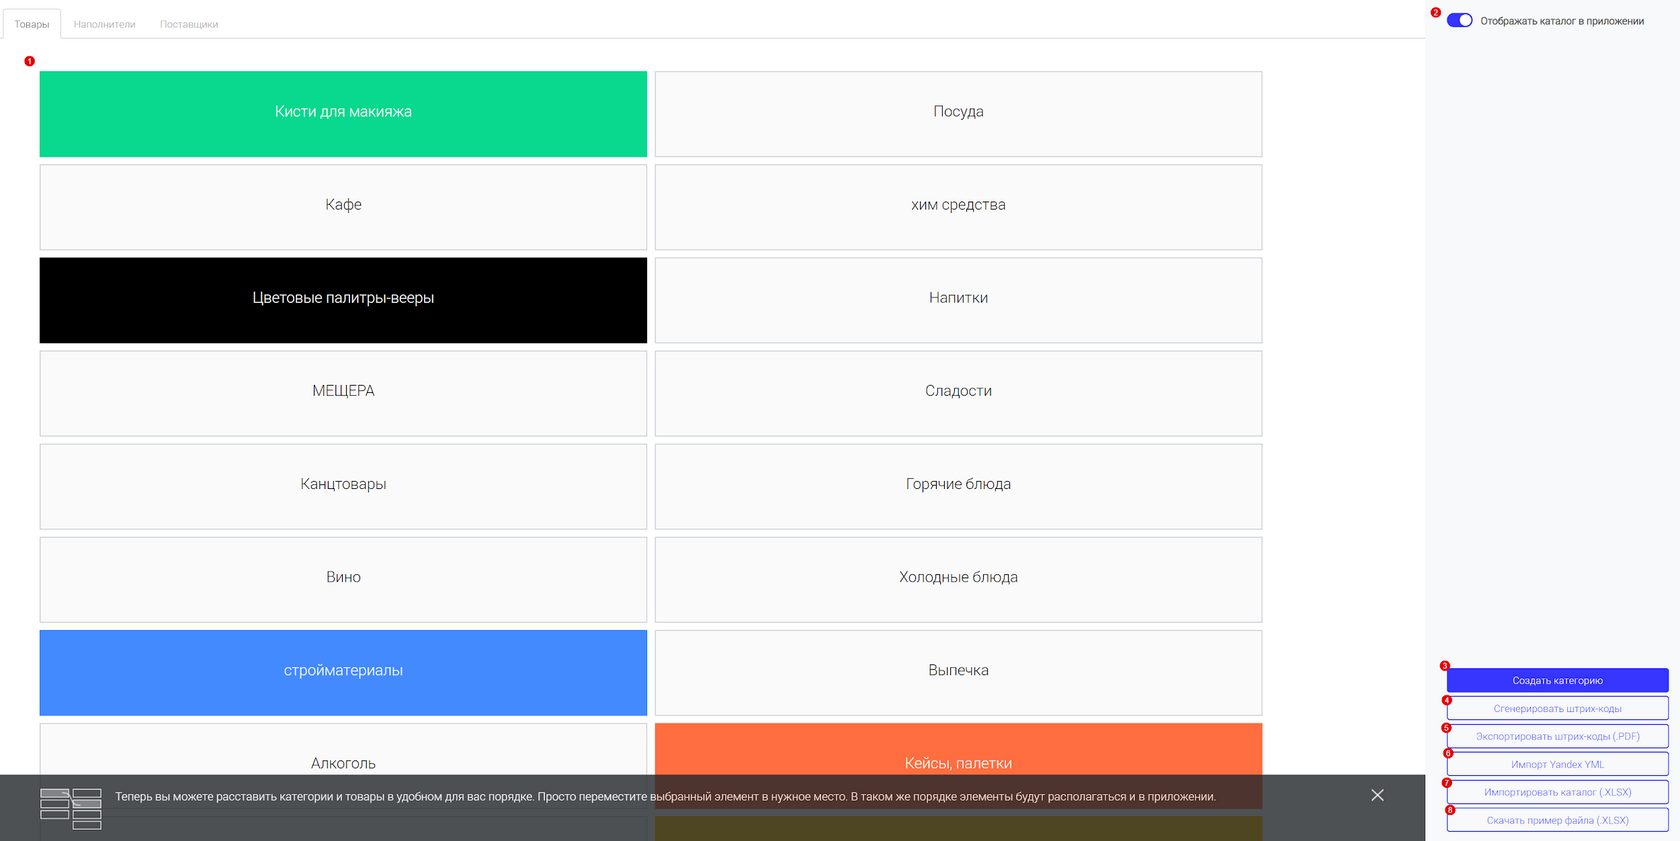Open the стройматериалы category tile
The width and height of the screenshot is (1680, 841).
(343, 672)
